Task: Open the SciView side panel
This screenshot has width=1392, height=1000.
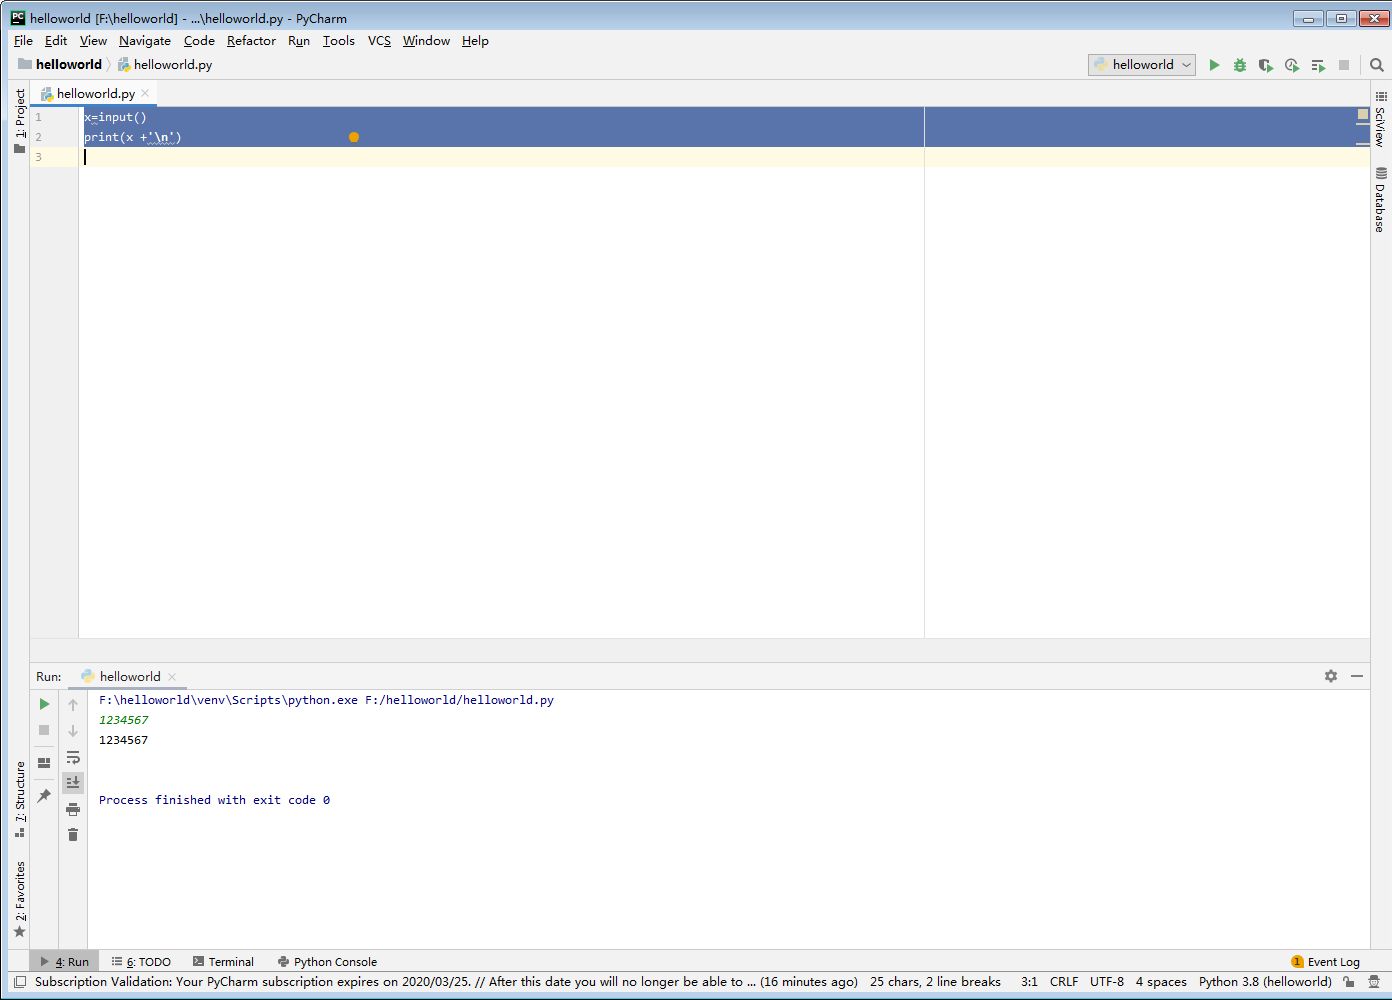Action: coord(1380,119)
